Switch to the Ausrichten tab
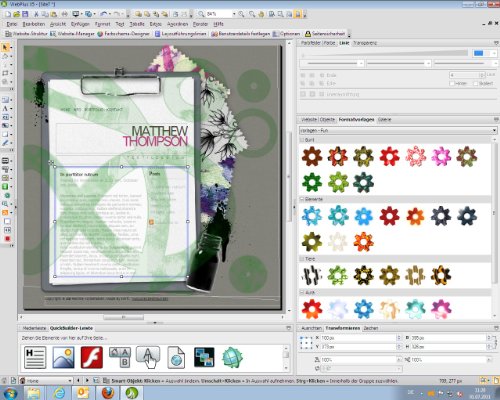 311,328
